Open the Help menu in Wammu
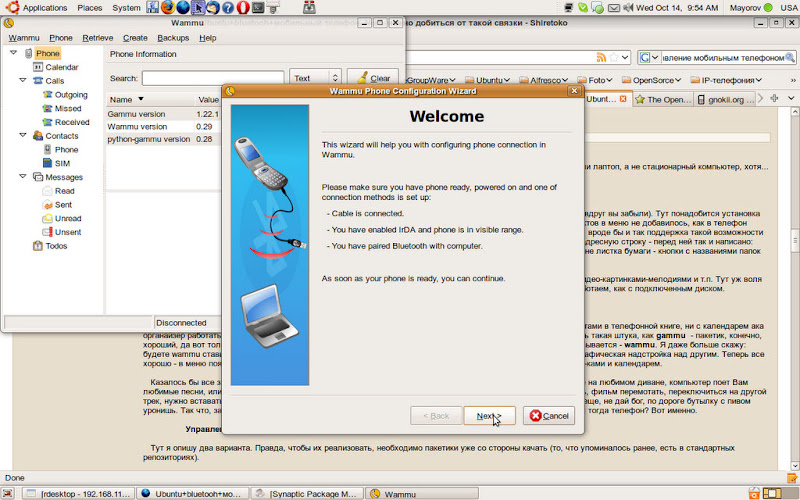This screenshot has width=800, height=500. pyautogui.click(x=208, y=38)
